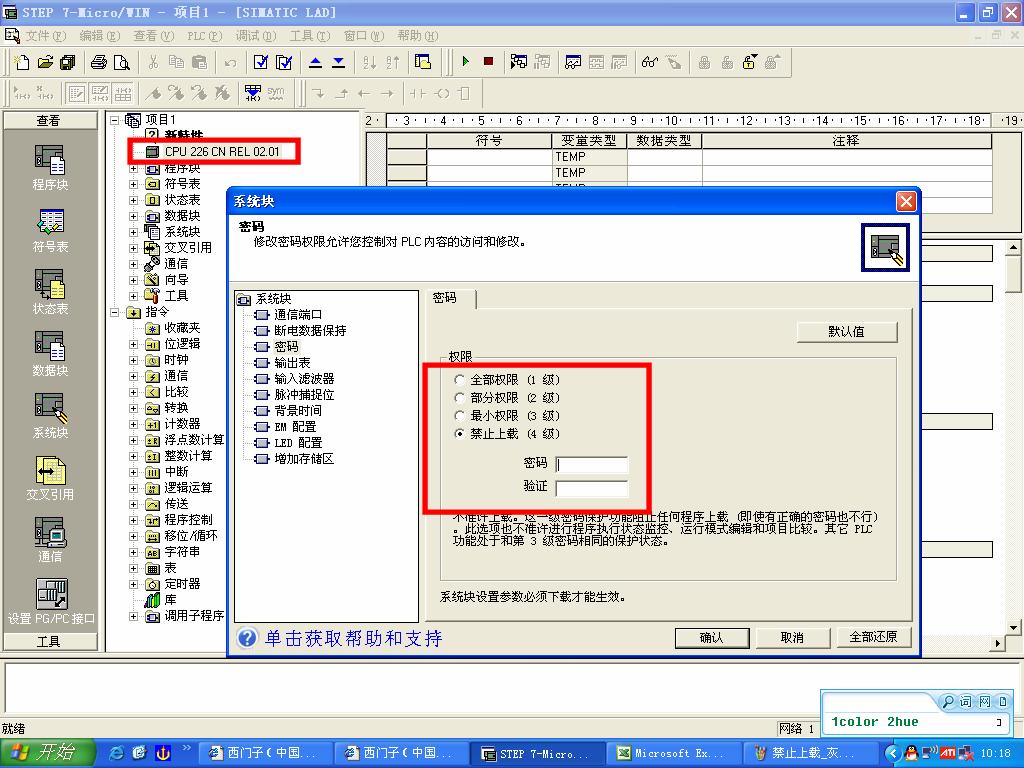
Task: Click the 全部还原 button
Action: pos(873,637)
